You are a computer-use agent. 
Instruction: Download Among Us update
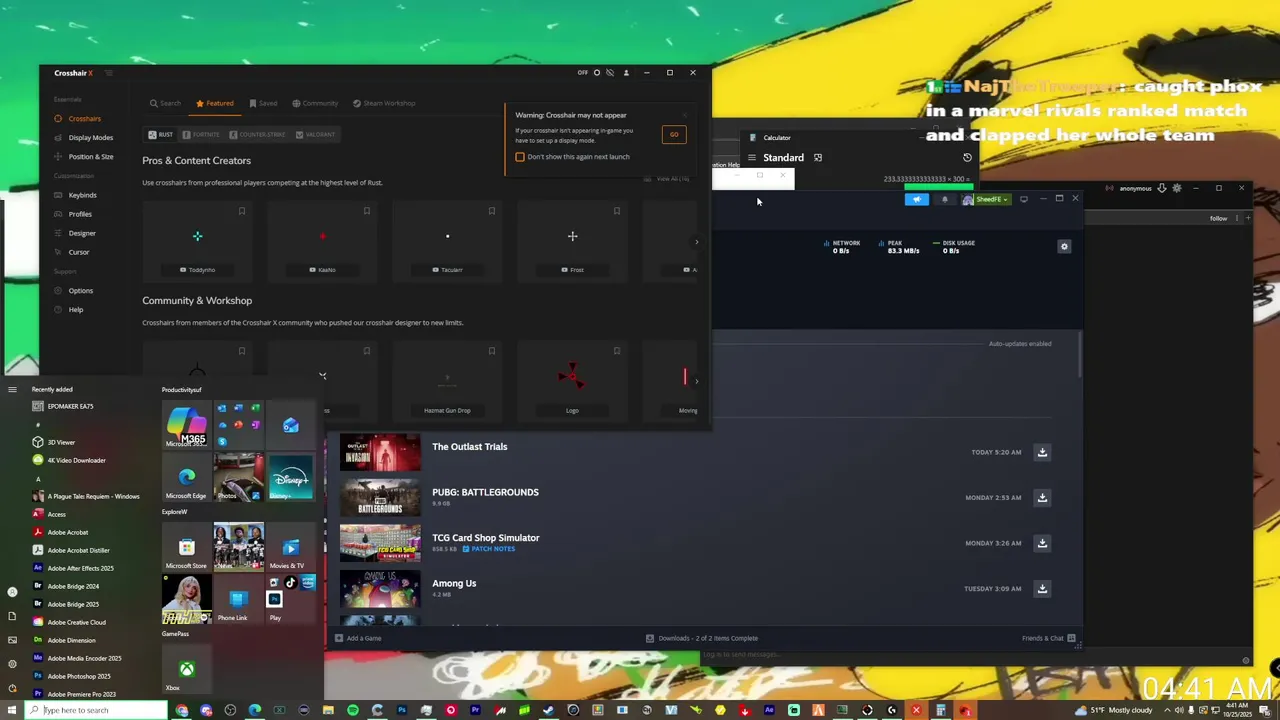coord(1042,589)
